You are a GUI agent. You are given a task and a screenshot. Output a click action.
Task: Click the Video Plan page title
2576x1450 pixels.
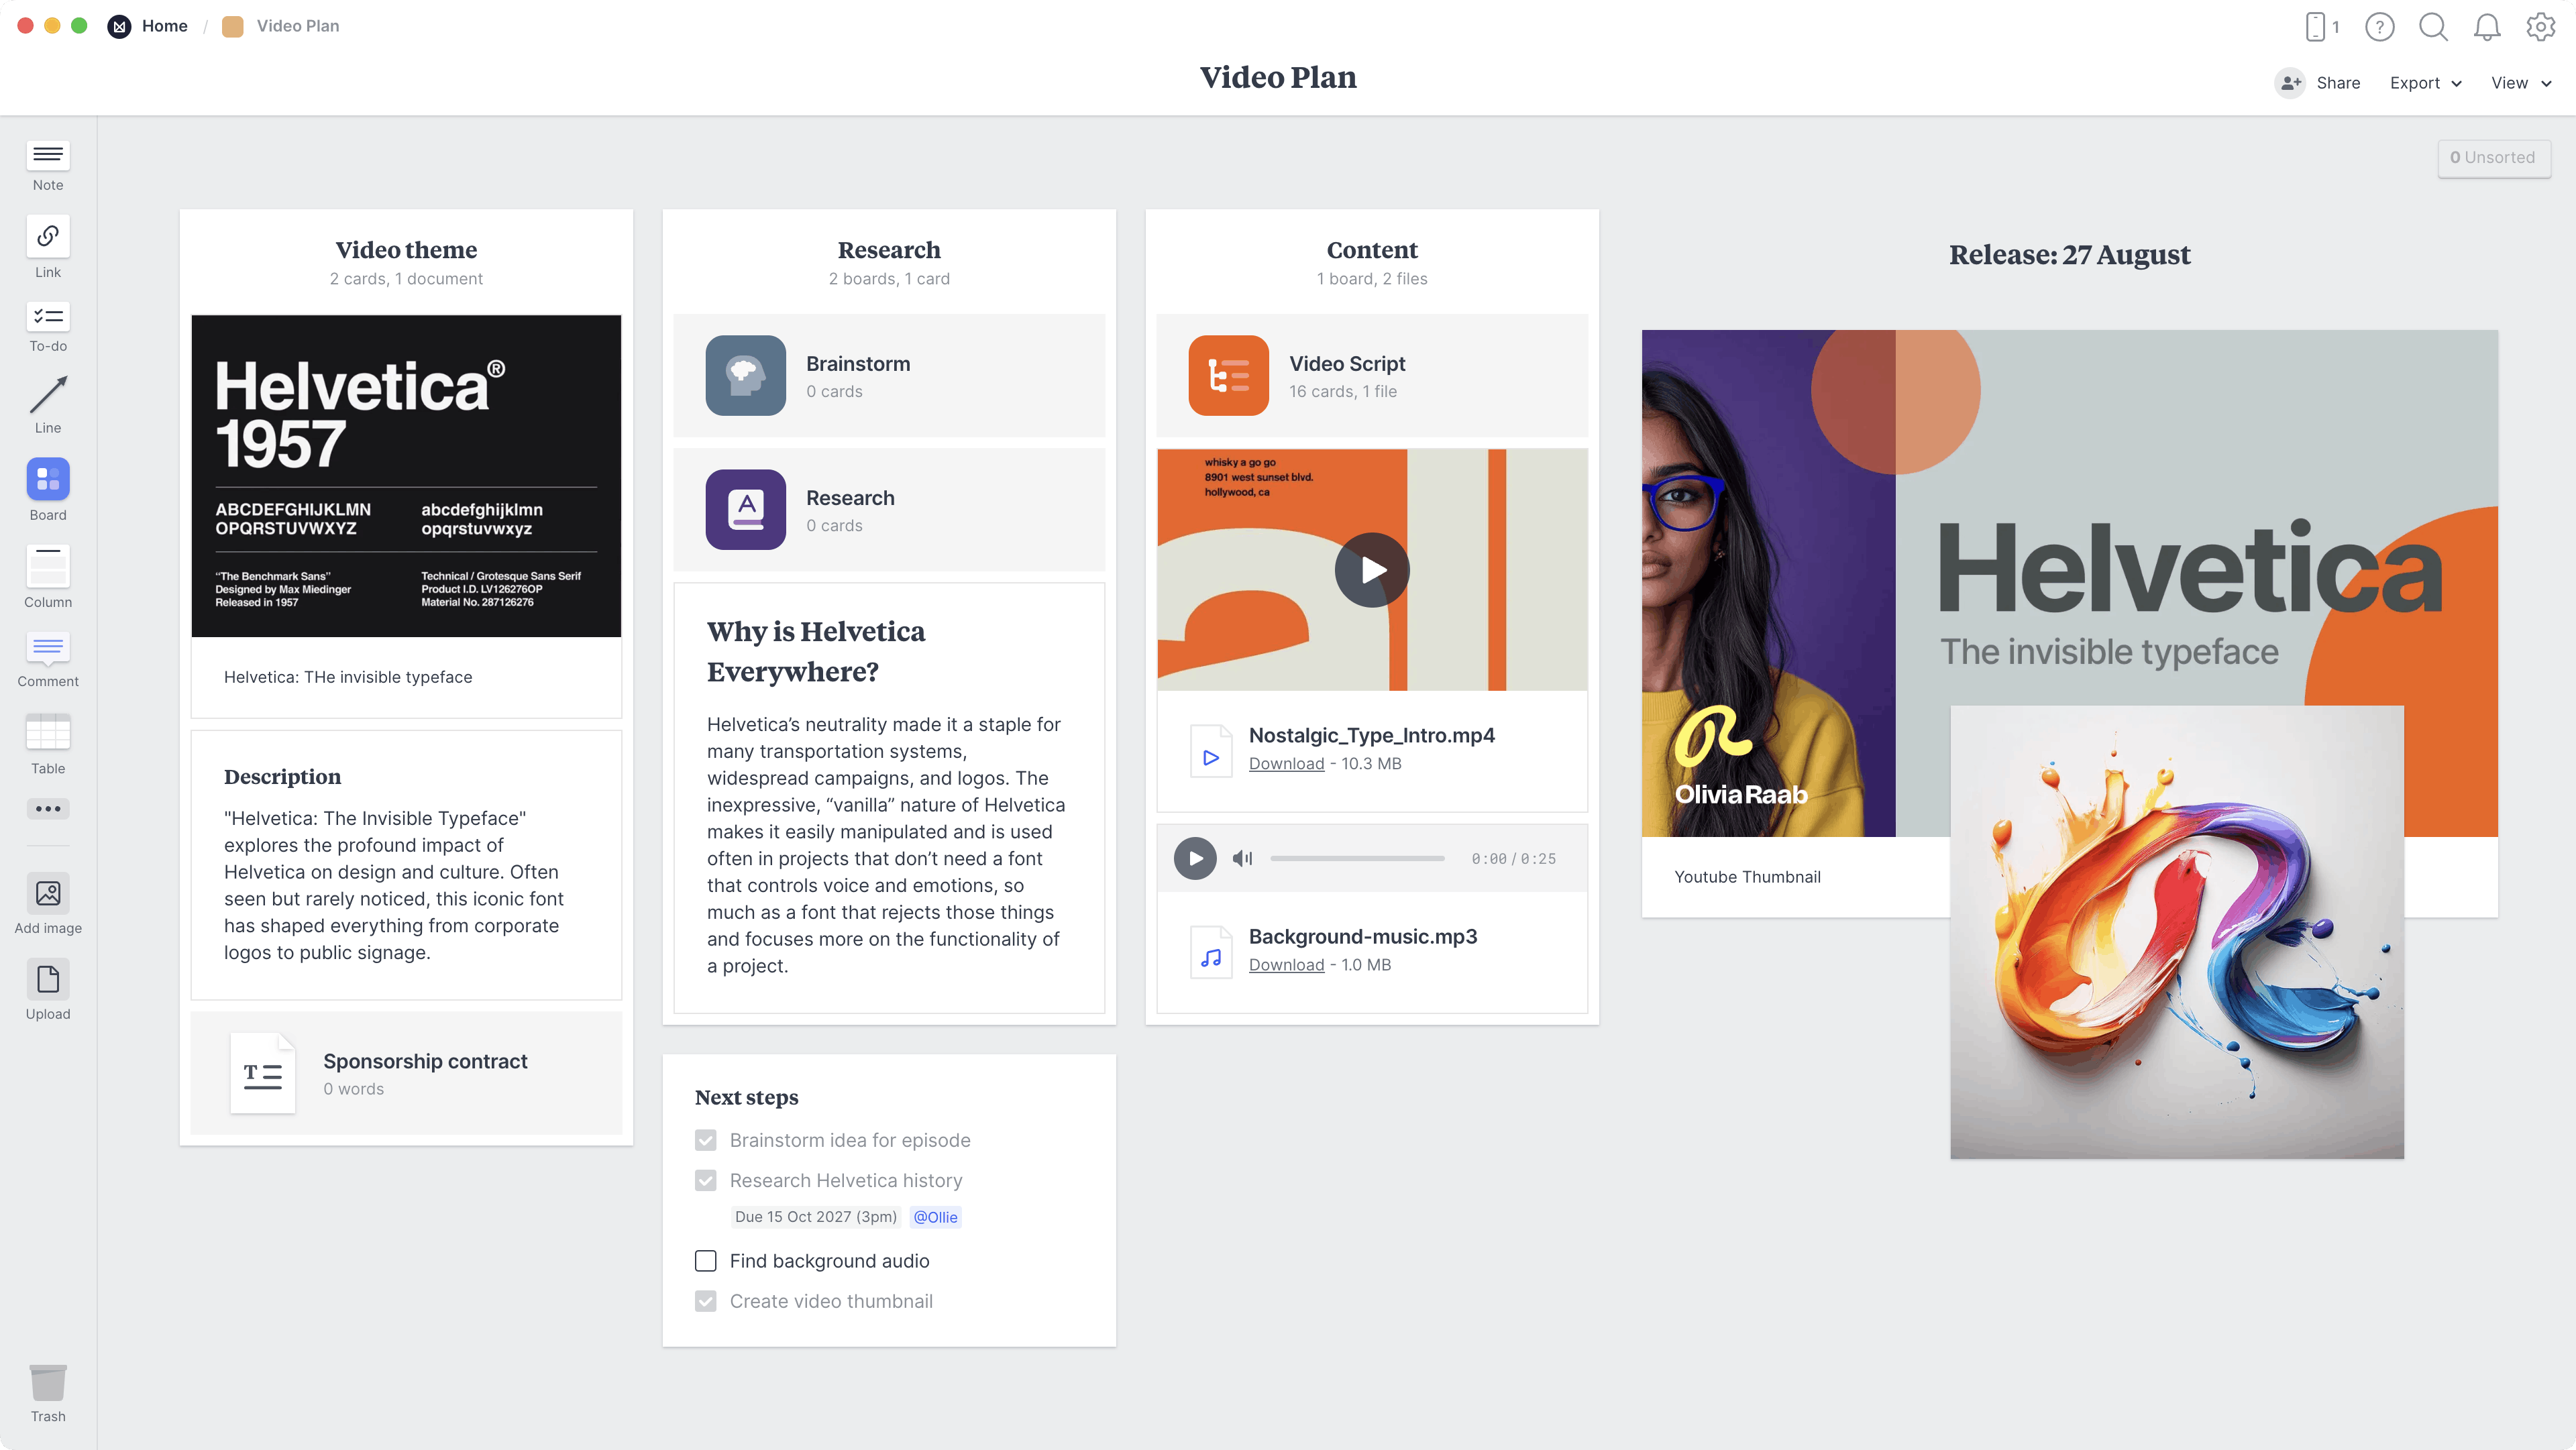tap(1278, 78)
